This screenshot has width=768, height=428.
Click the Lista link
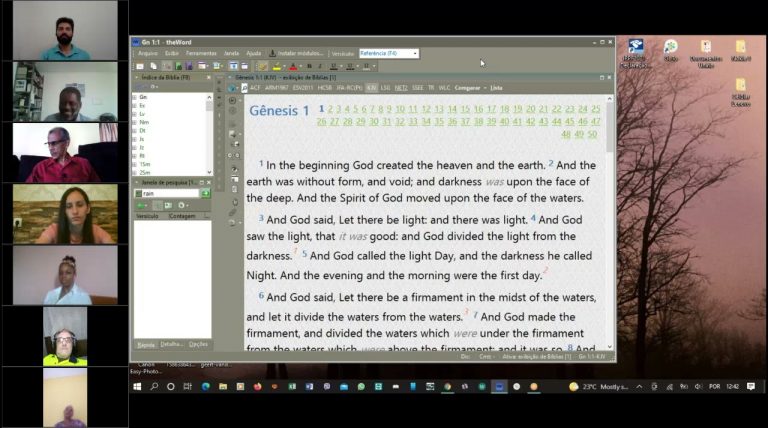(496, 88)
